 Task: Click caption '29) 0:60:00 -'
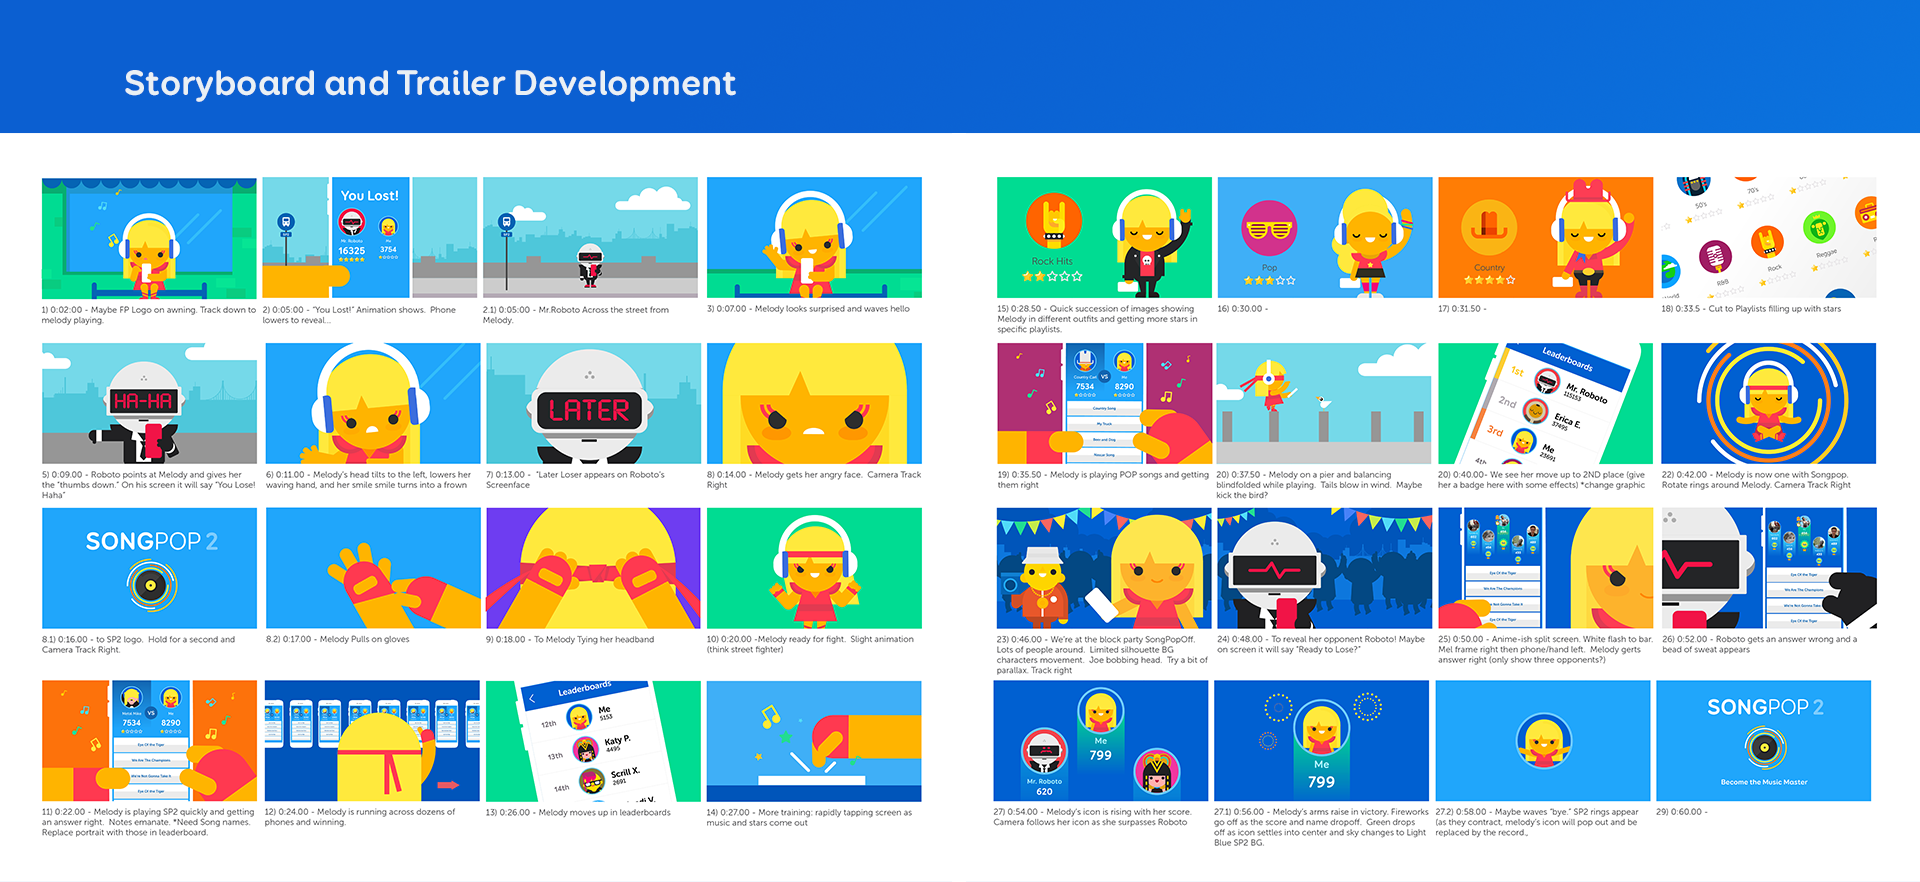pos(1682,812)
